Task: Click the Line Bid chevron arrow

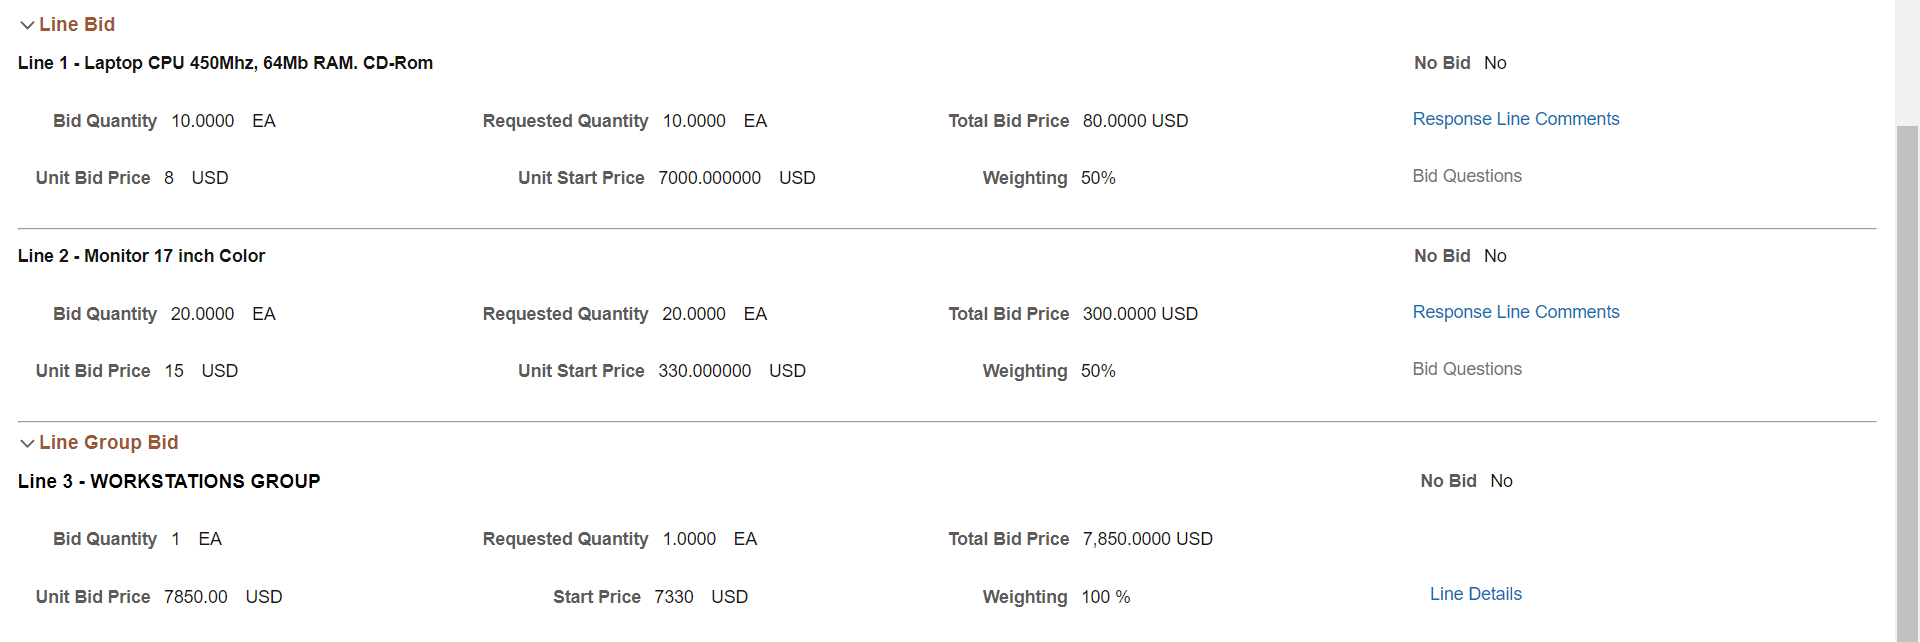Action: pyautogui.click(x=28, y=24)
